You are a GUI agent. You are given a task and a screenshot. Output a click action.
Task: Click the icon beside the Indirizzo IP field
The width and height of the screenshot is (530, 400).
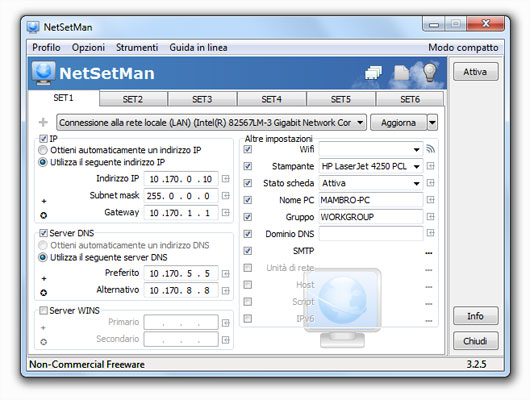(225, 179)
